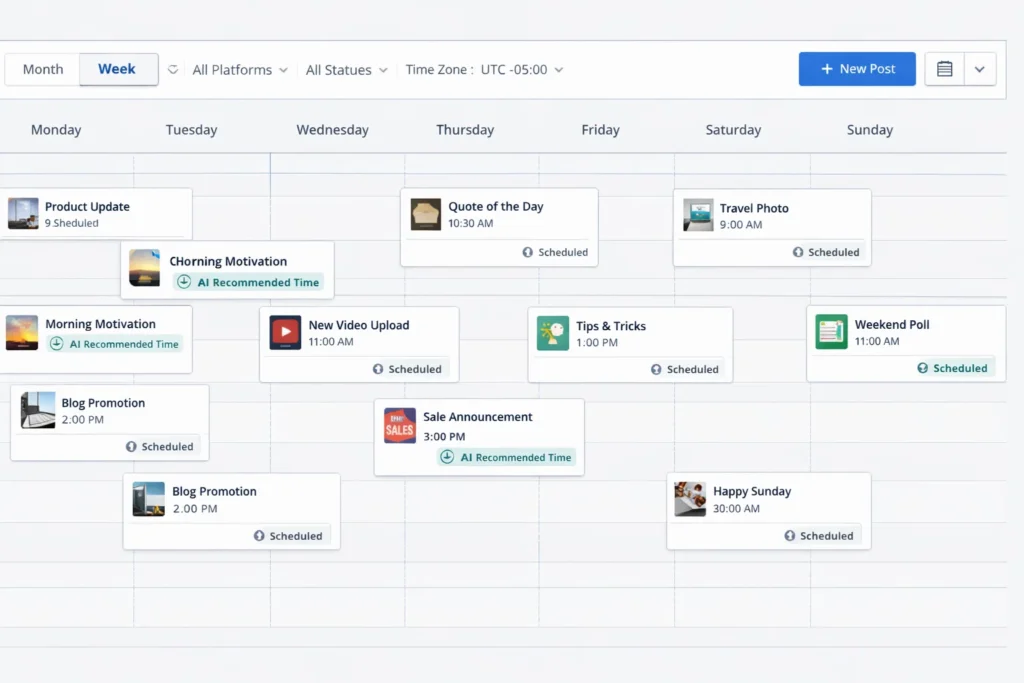This screenshot has height=683, width=1024.
Task: Toggle AI Recommended Time on Morning Motivation
Action: tap(115, 344)
